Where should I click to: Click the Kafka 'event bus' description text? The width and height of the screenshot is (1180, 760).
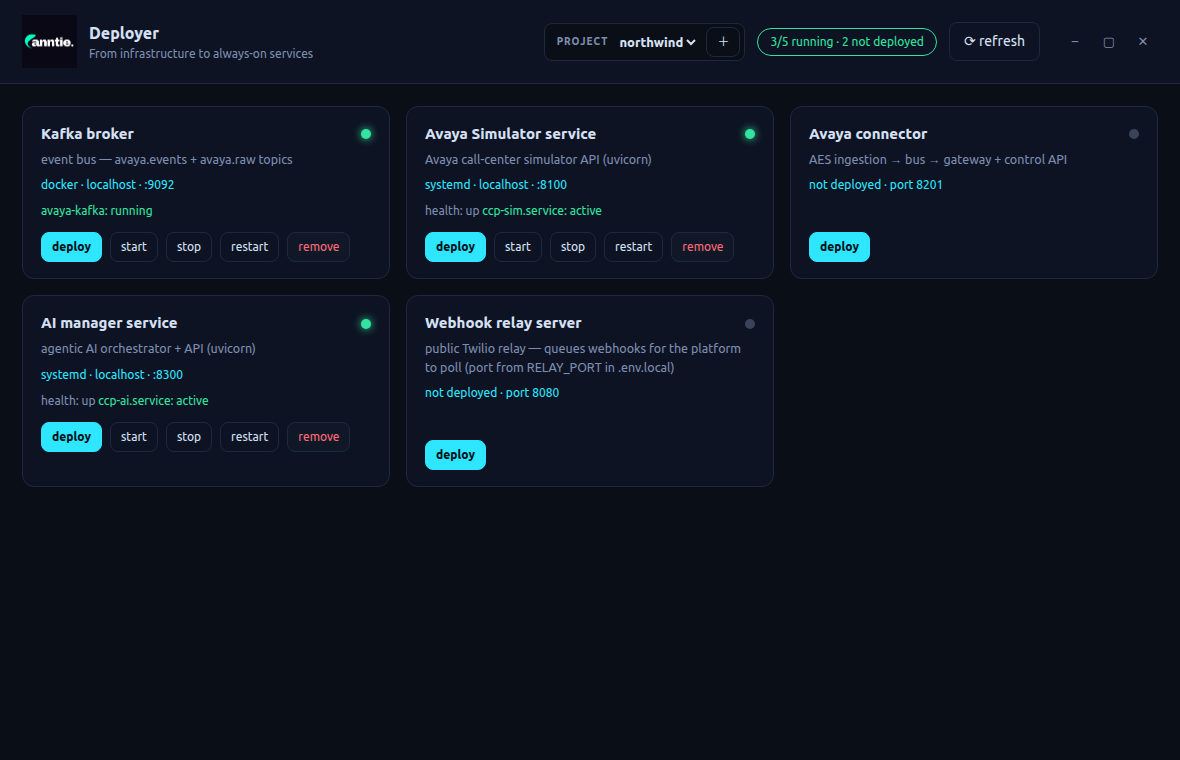(166, 160)
